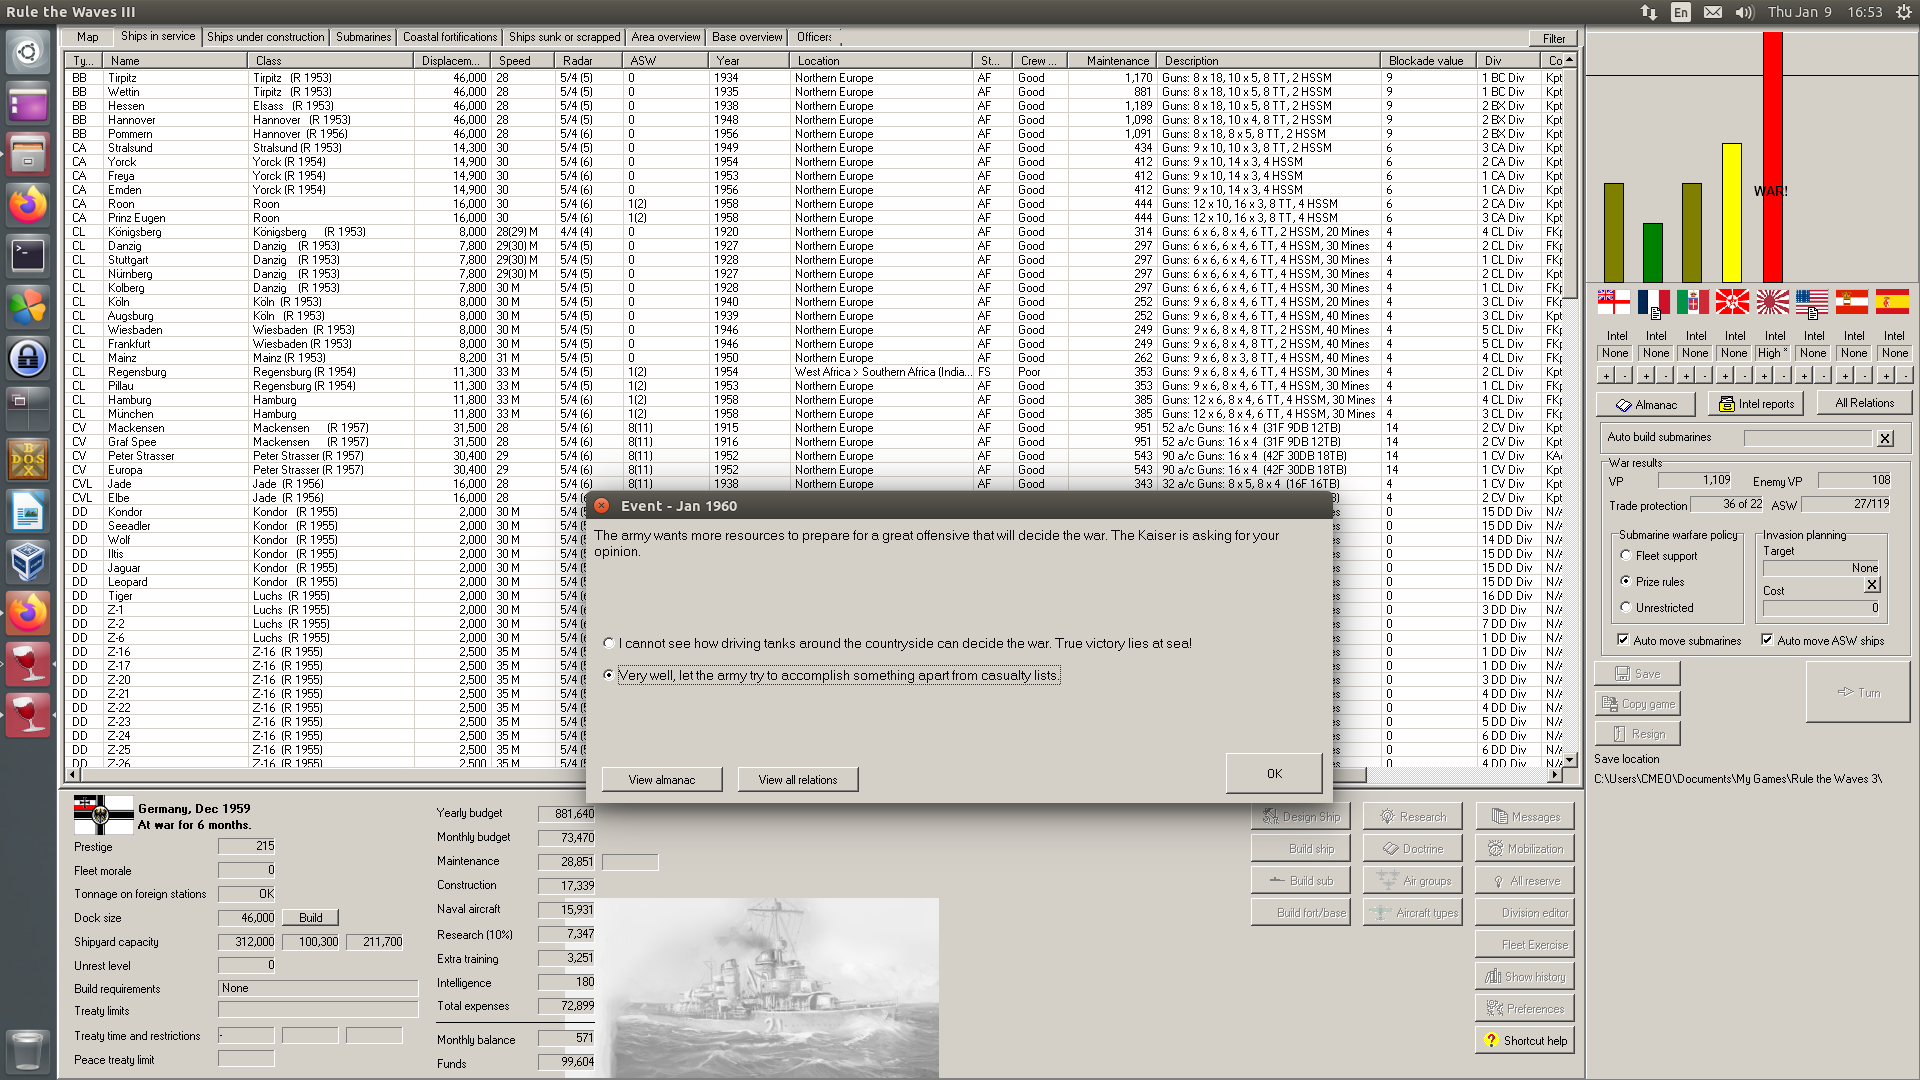1920x1080 pixels.
Task: Click View all relations in dialog
Action: pos(798,780)
